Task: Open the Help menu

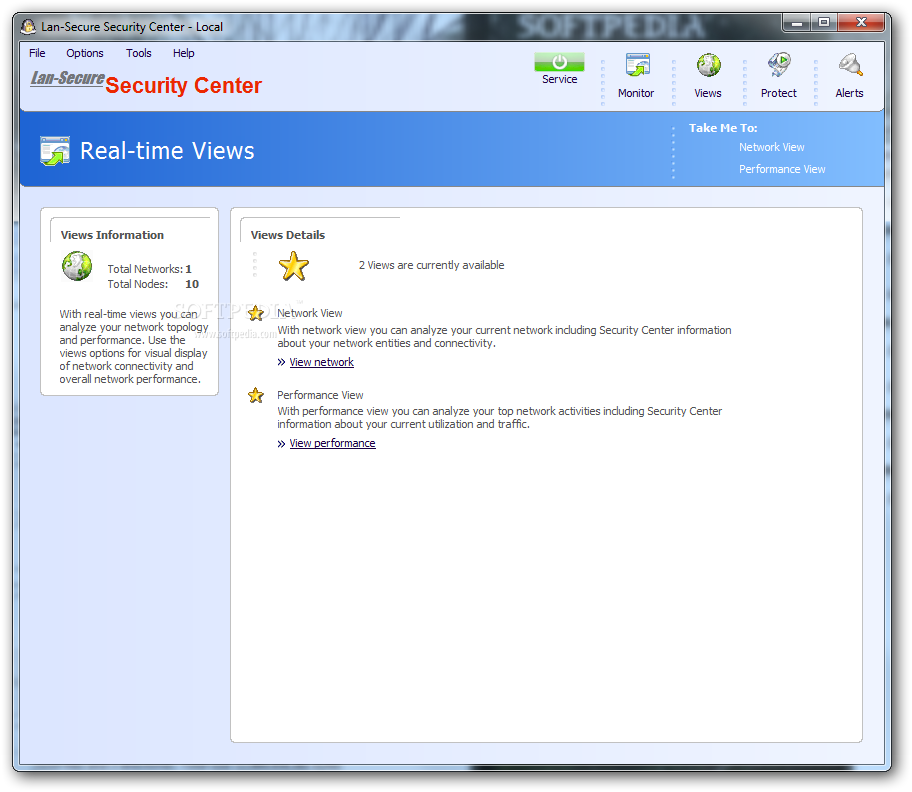Action: pos(183,53)
